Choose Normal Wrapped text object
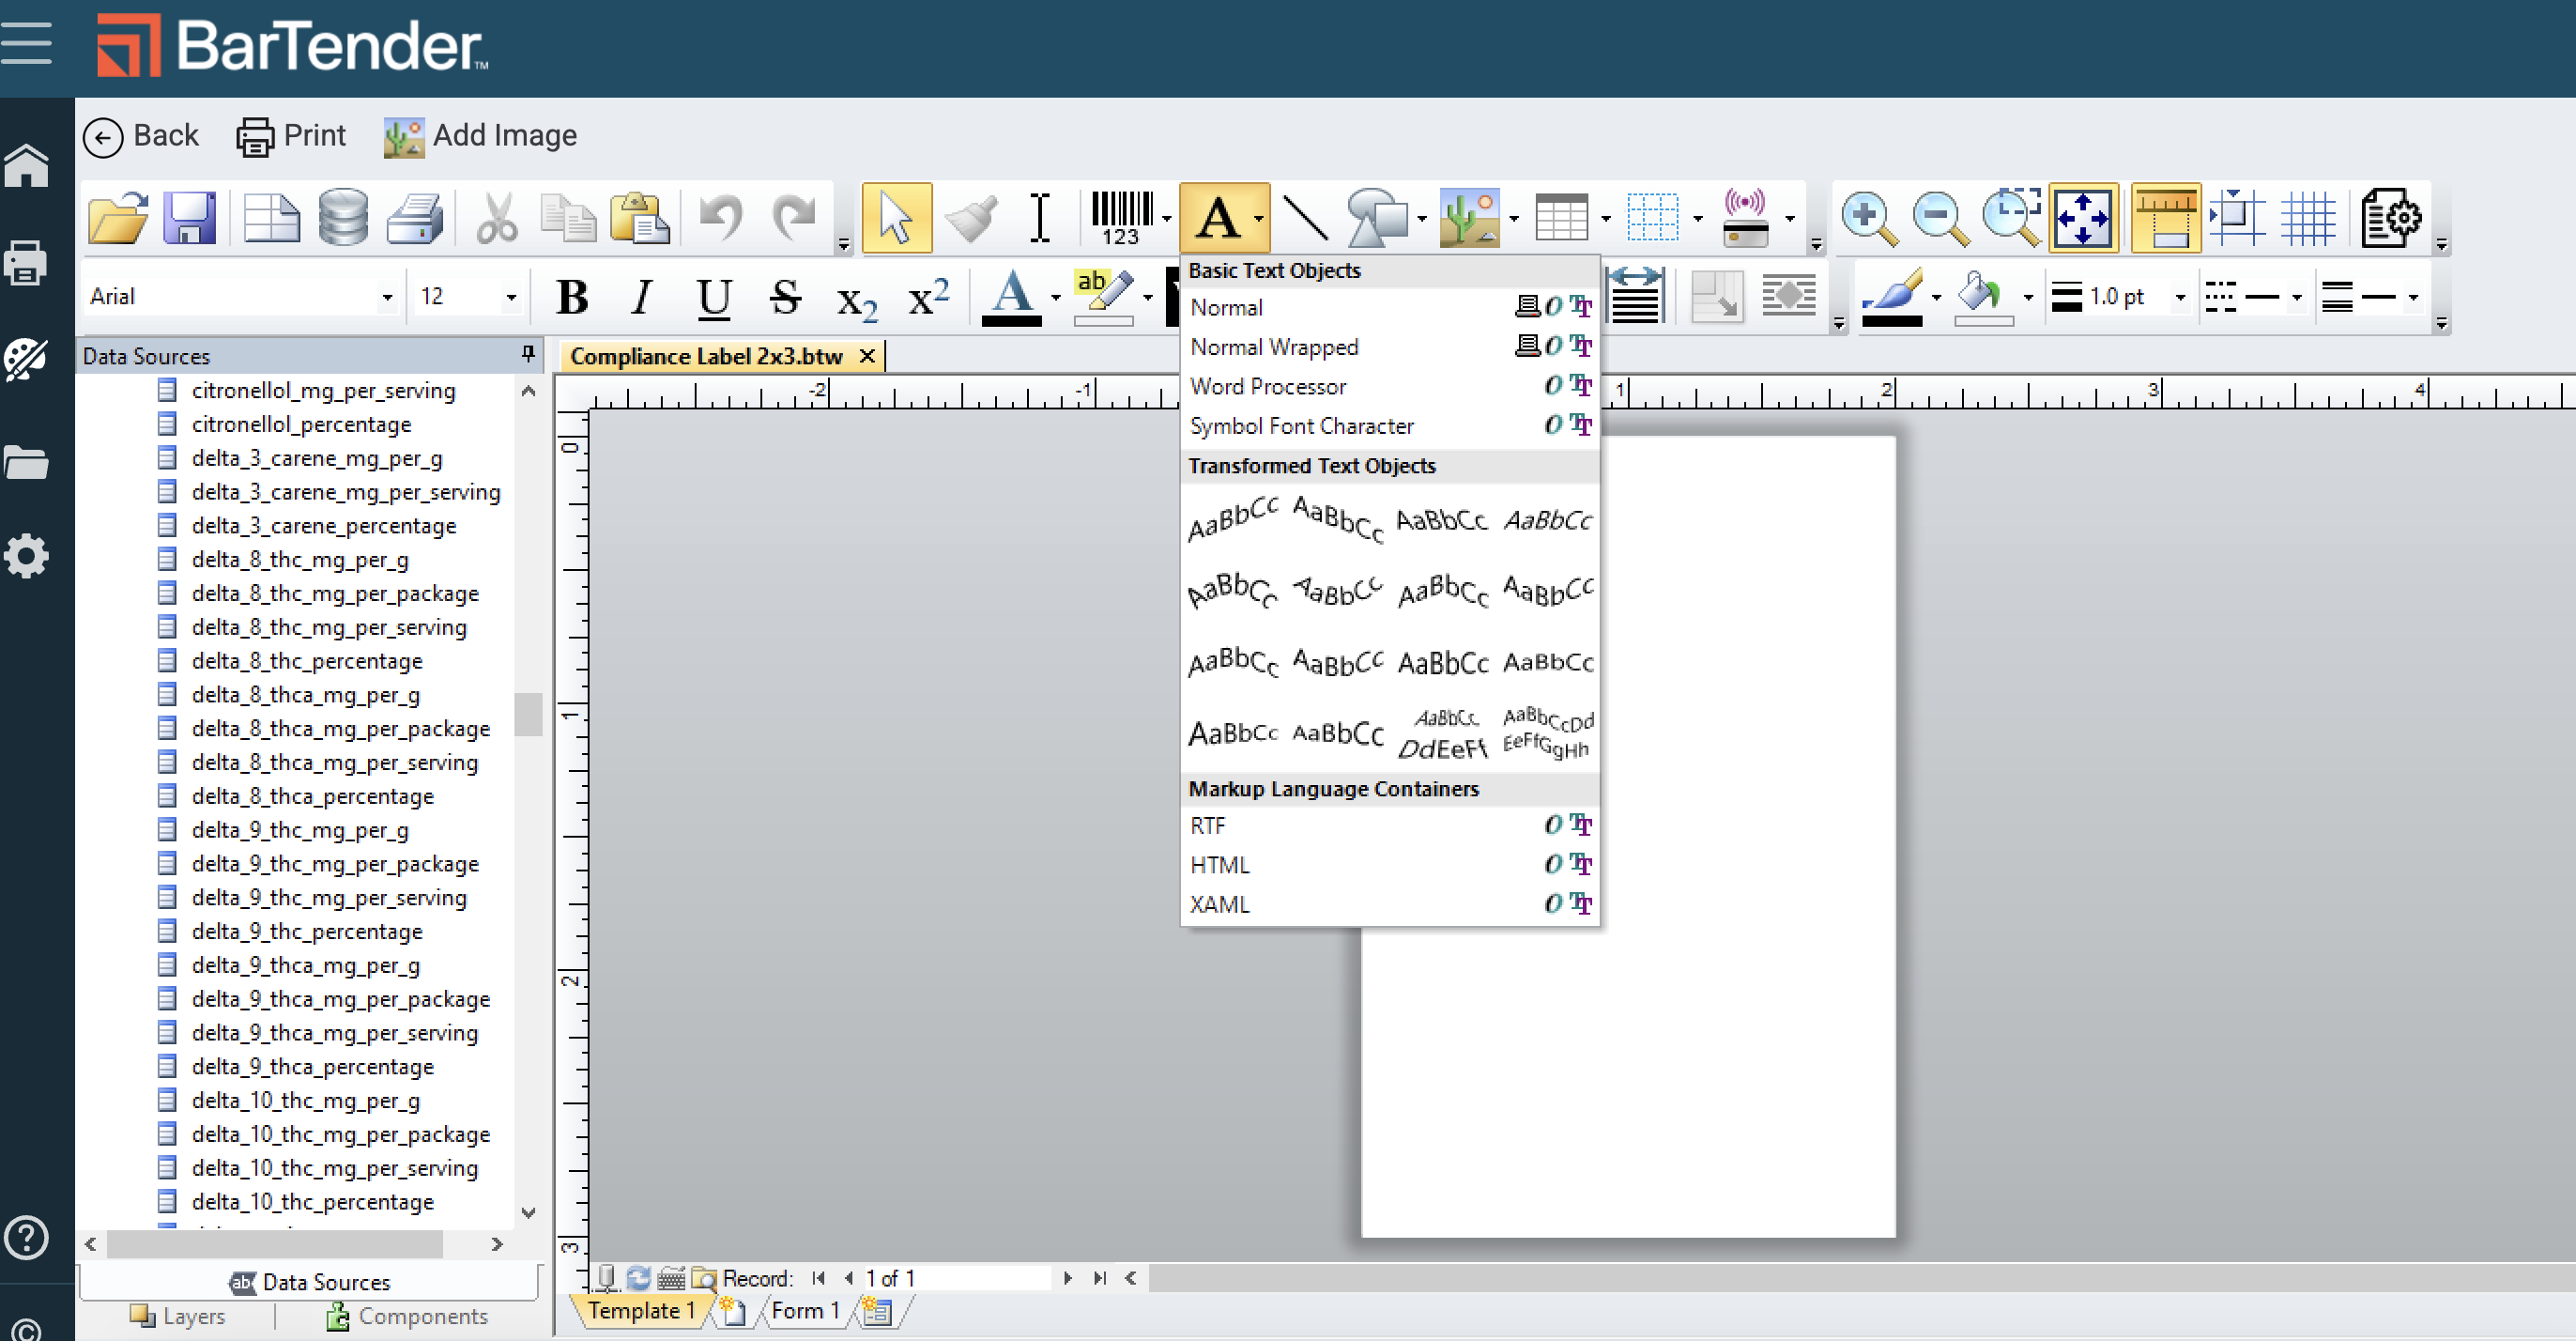The width and height of the screenshot is (2576, 1341). point(1274,347)
